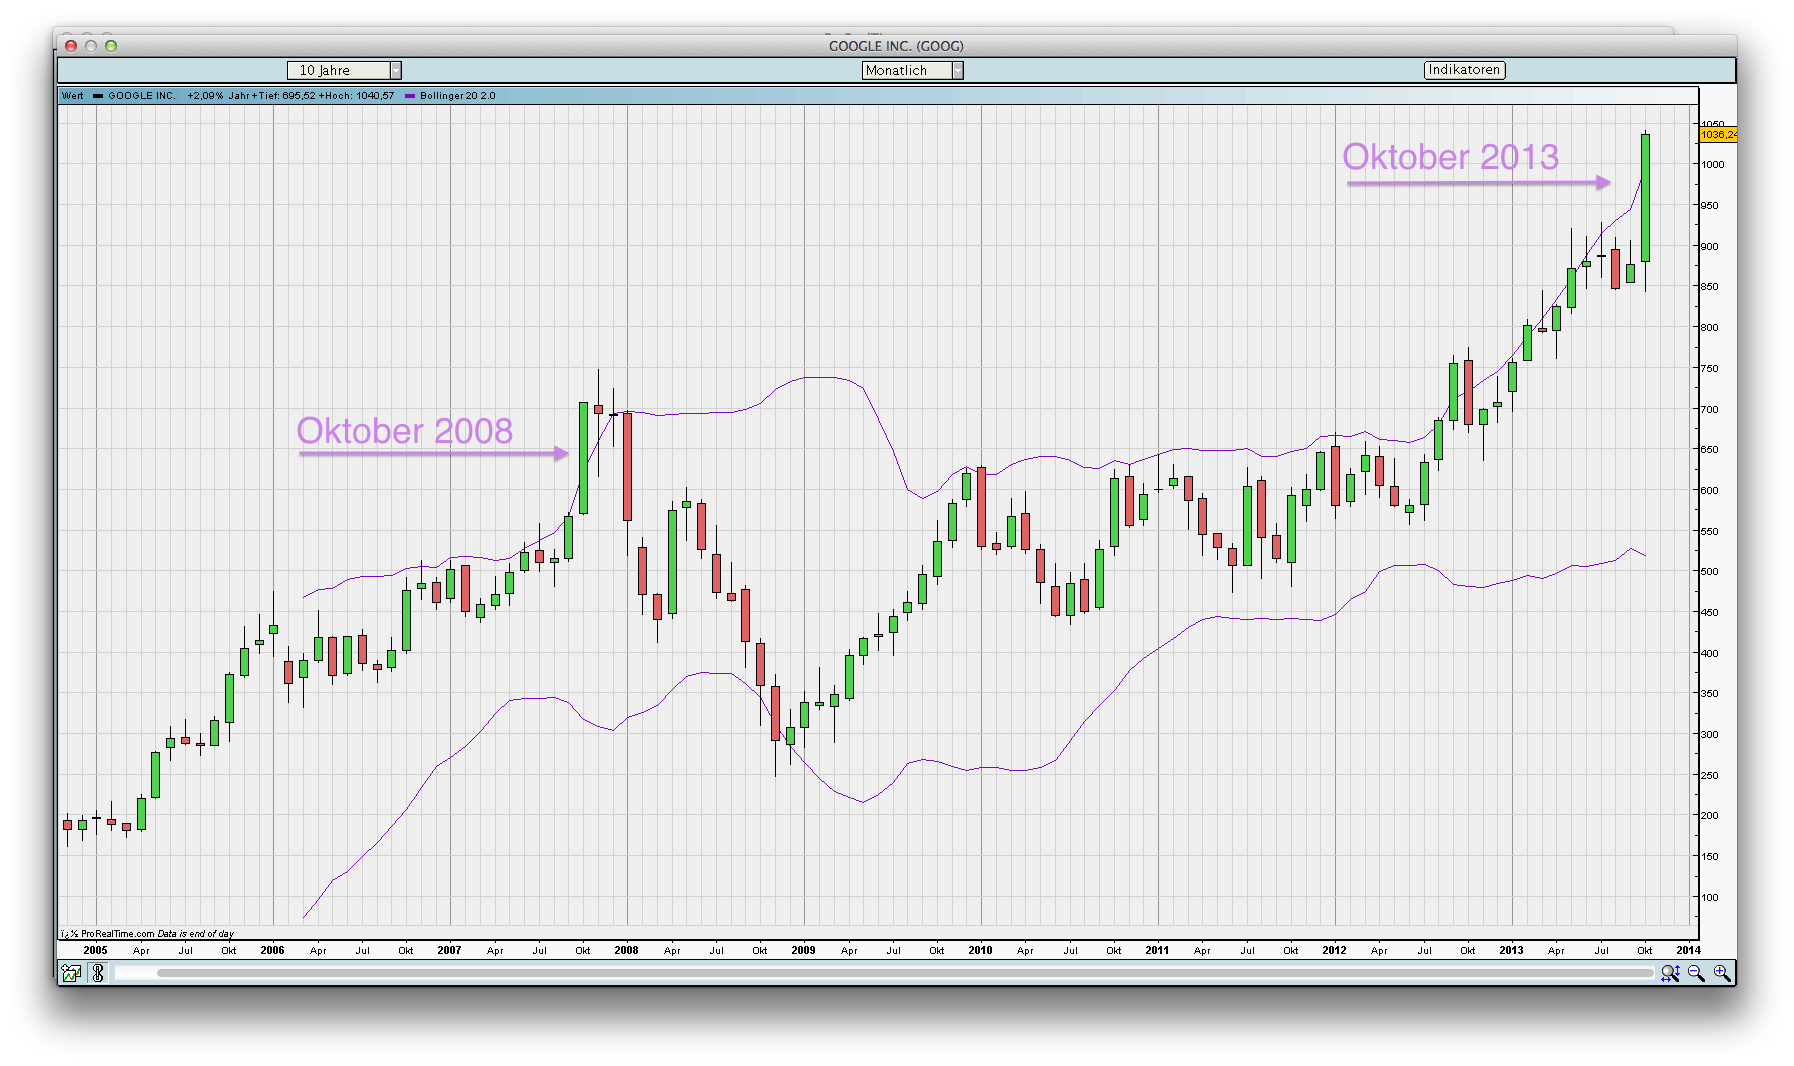1794x1066 pixels.
Task: Click the zoom in magnifier icon
Action: click(x=1721, y=973)
